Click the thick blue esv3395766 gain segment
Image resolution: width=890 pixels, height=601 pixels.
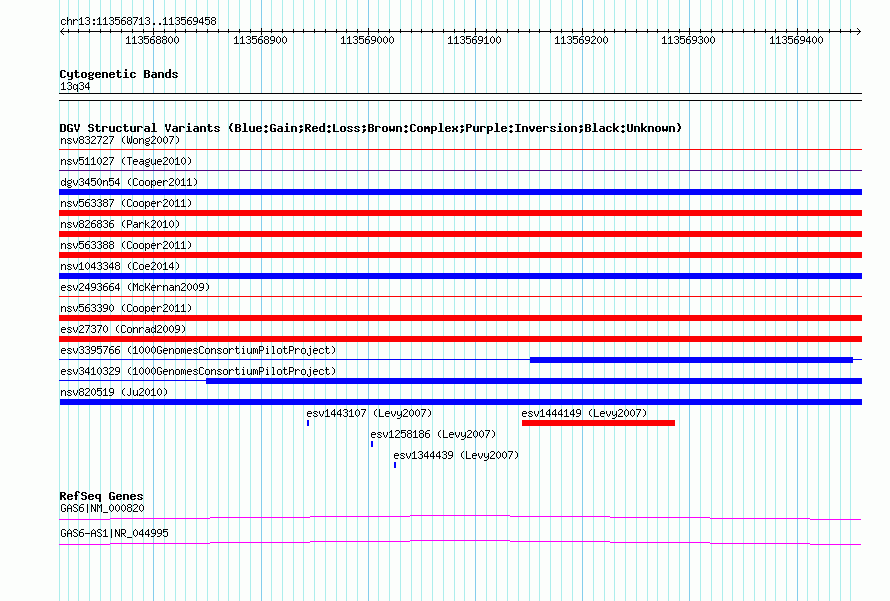click(691, 360)
